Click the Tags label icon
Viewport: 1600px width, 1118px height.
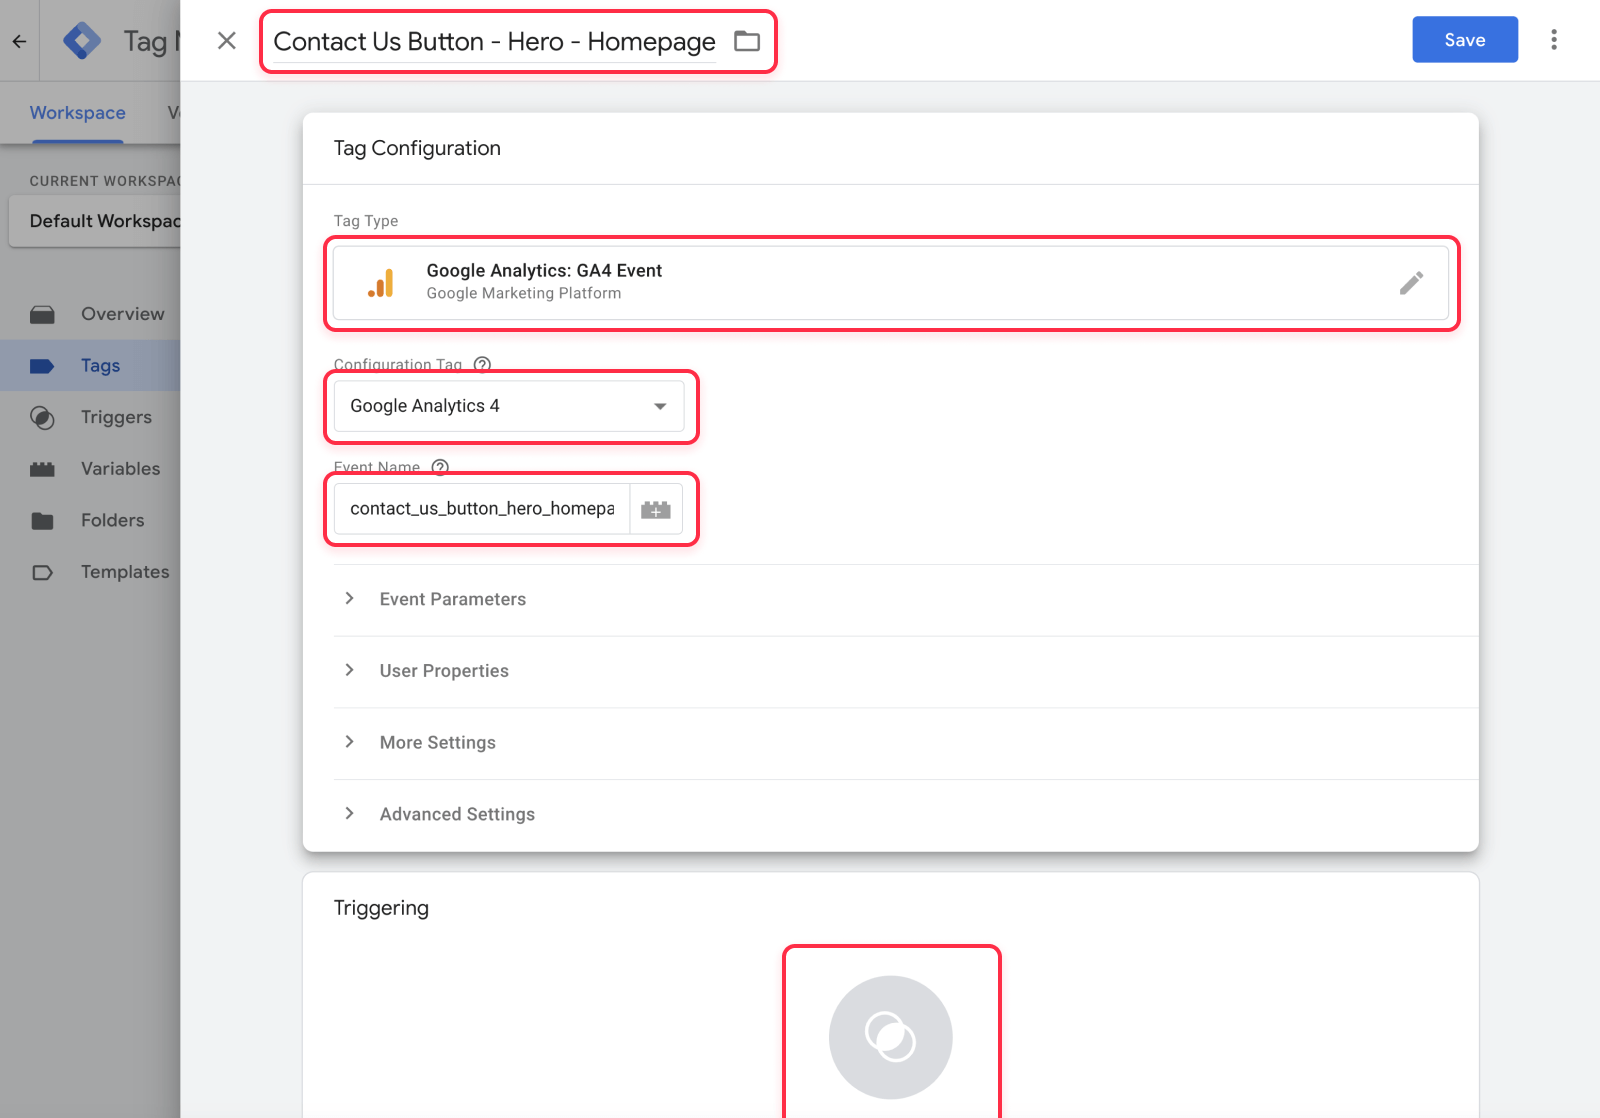(x=42, y=366)
